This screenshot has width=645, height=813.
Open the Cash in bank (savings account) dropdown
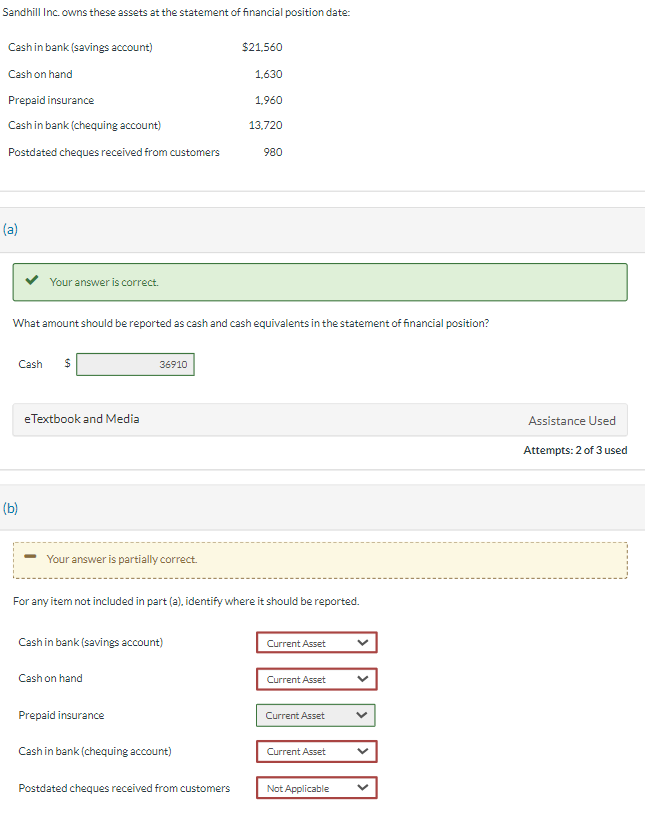pyautogui.click(x=316, y=642)
